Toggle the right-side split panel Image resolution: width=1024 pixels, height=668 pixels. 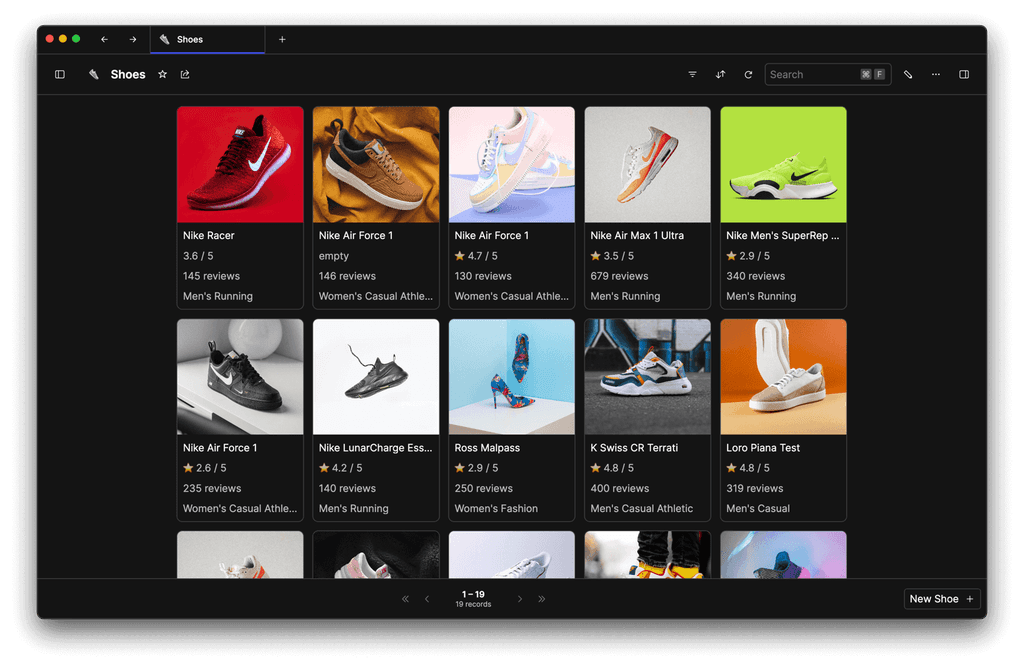click(x=963, y=74)
